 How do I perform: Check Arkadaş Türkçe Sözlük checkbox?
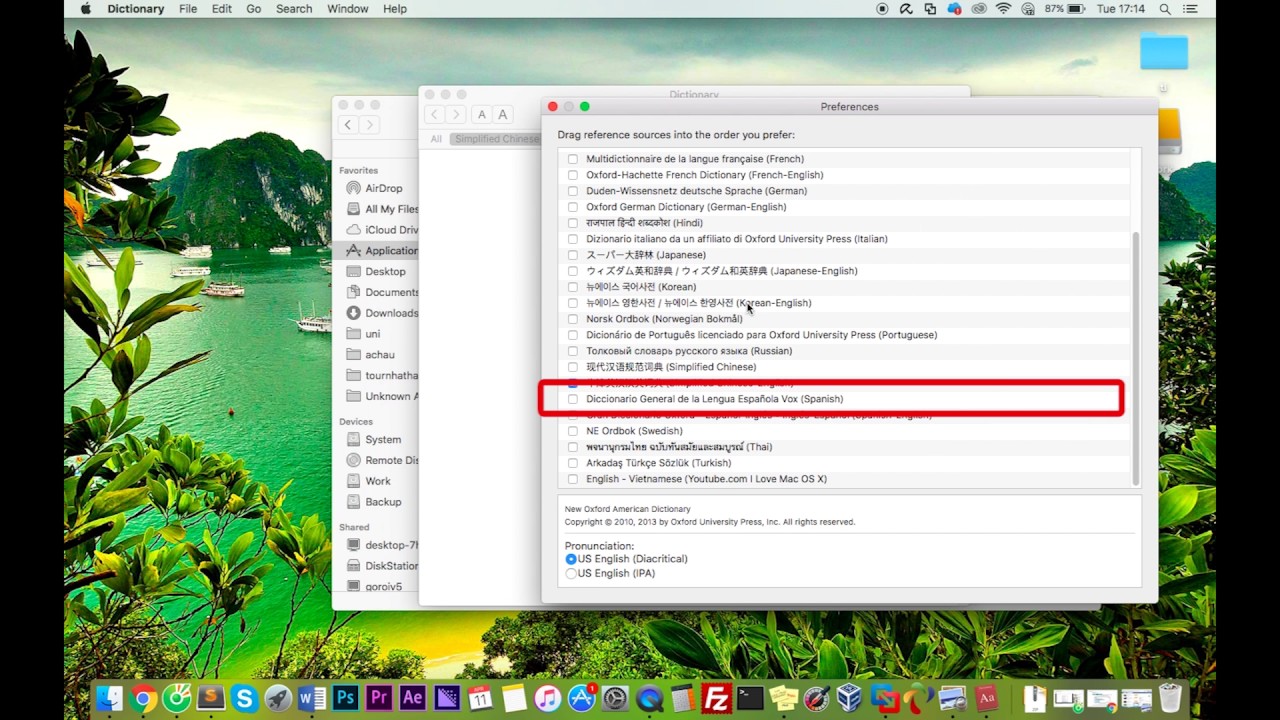573,463
